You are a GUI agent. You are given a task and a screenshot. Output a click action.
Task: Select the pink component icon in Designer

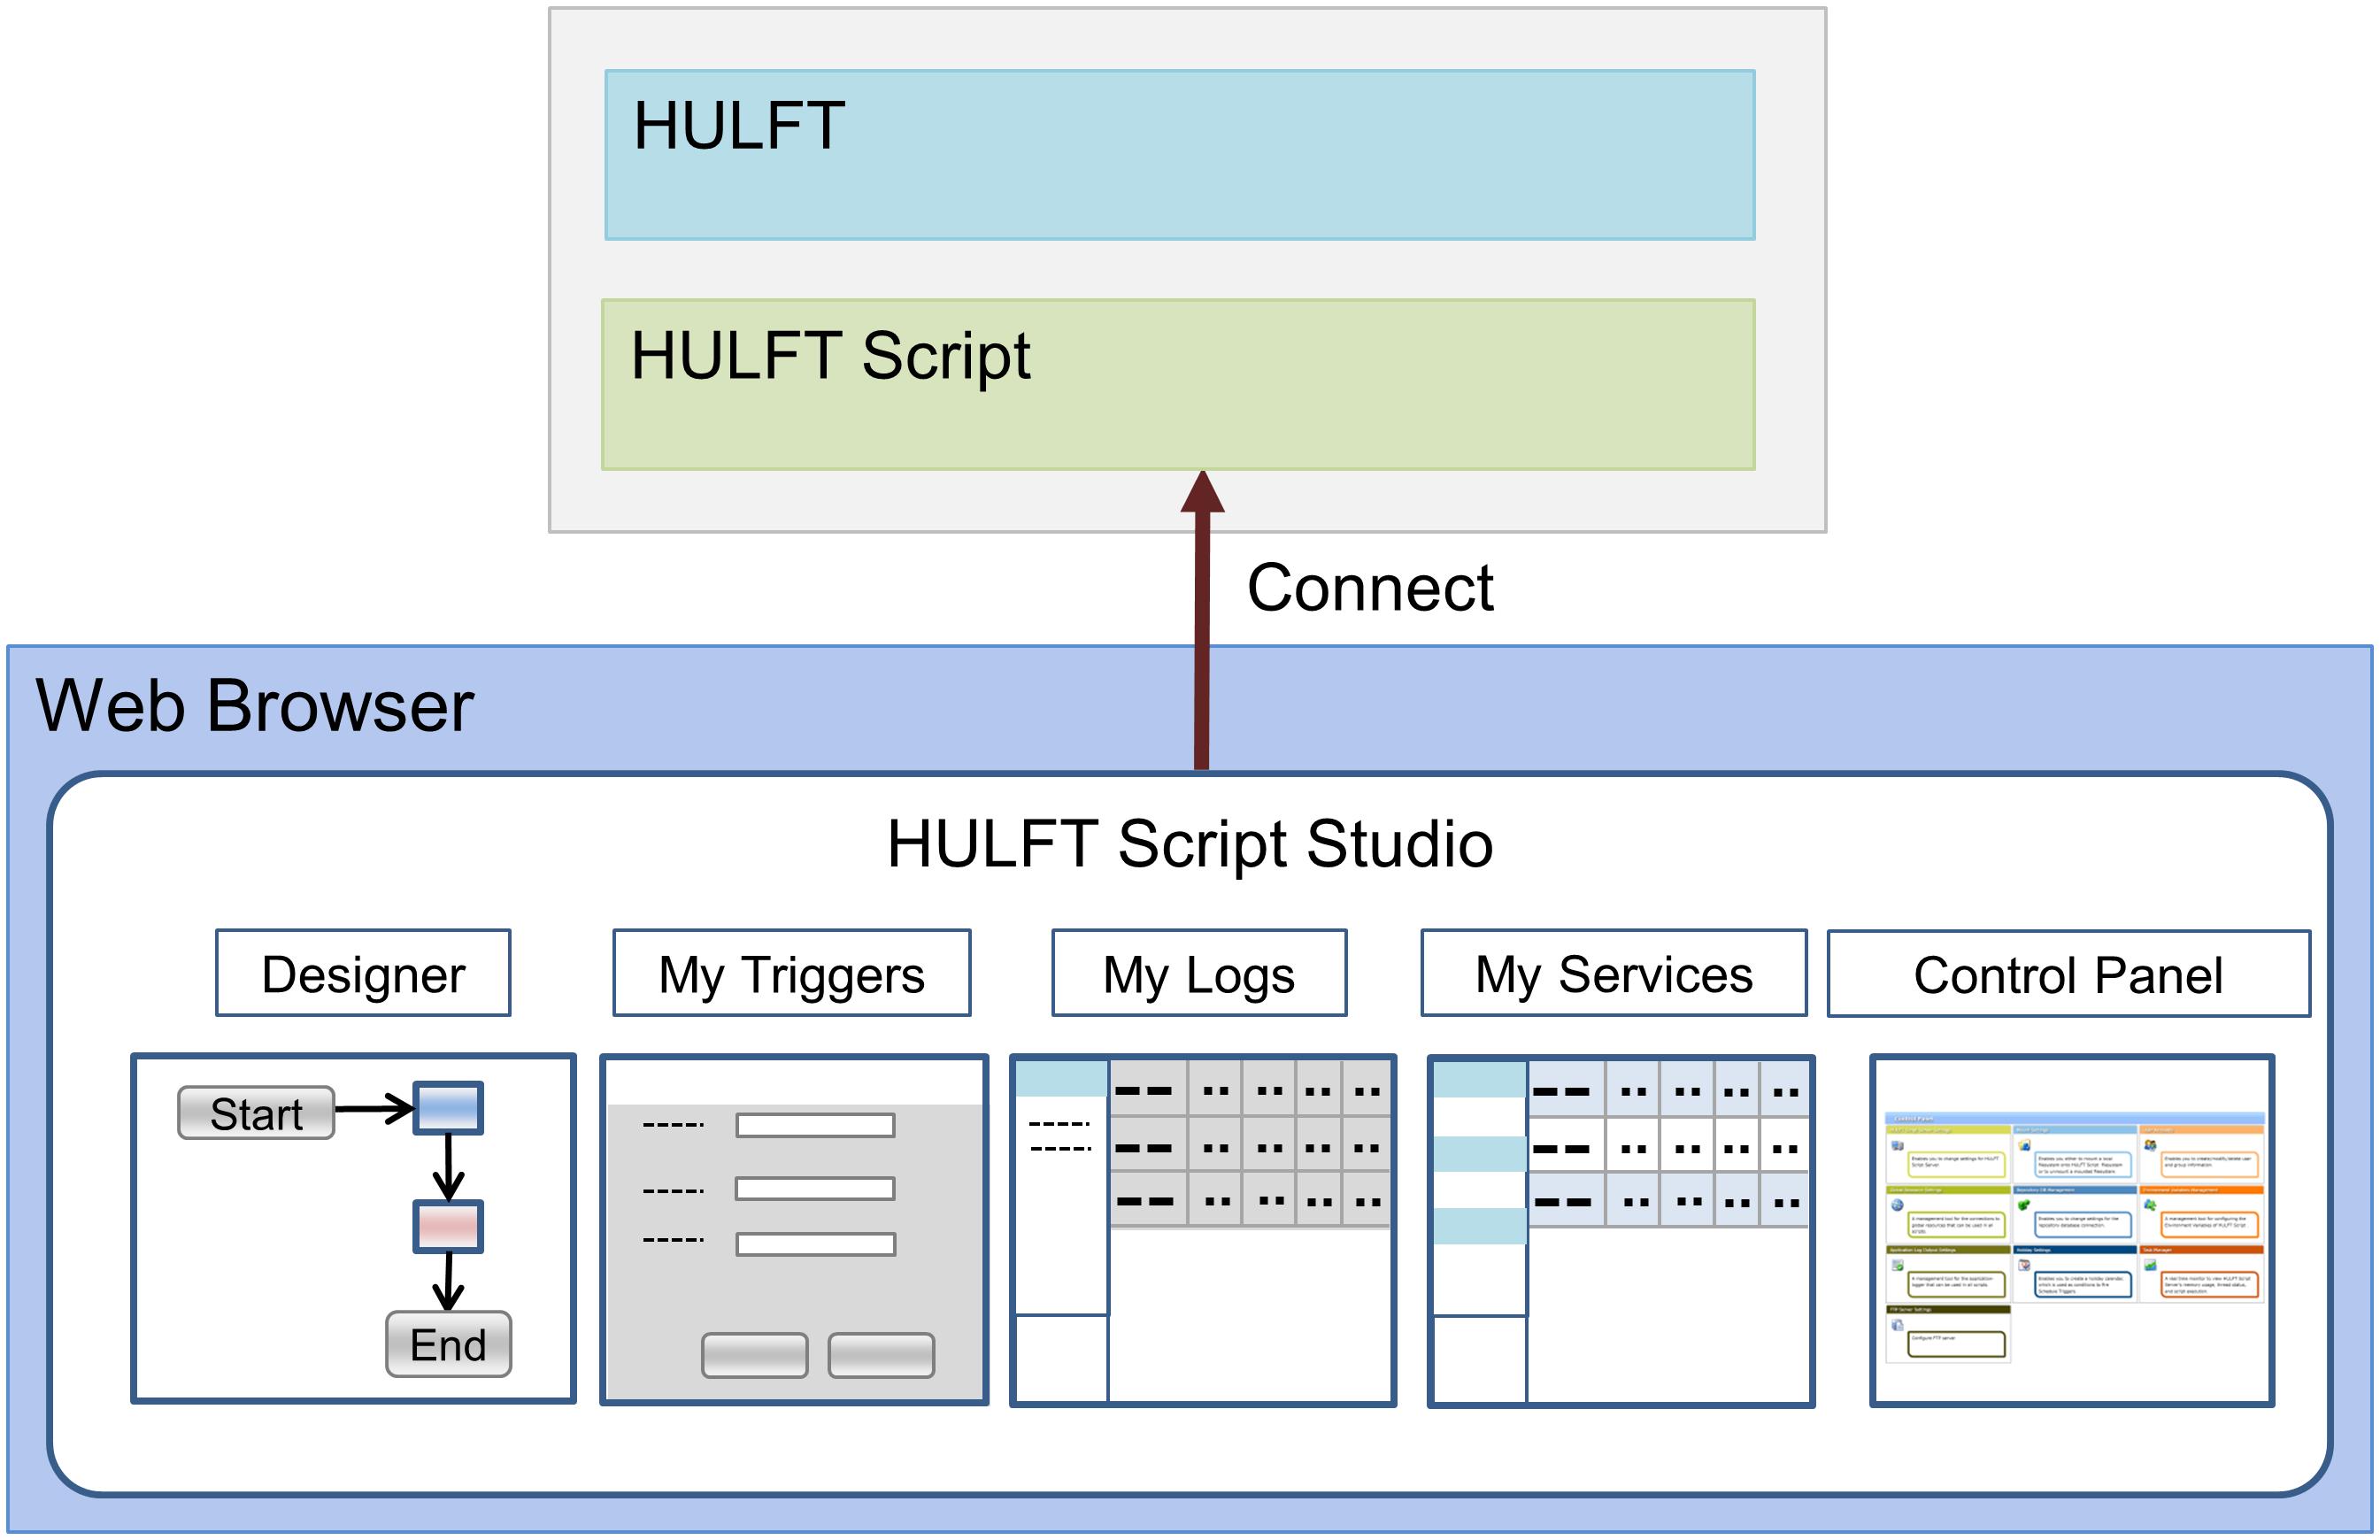448,1226
